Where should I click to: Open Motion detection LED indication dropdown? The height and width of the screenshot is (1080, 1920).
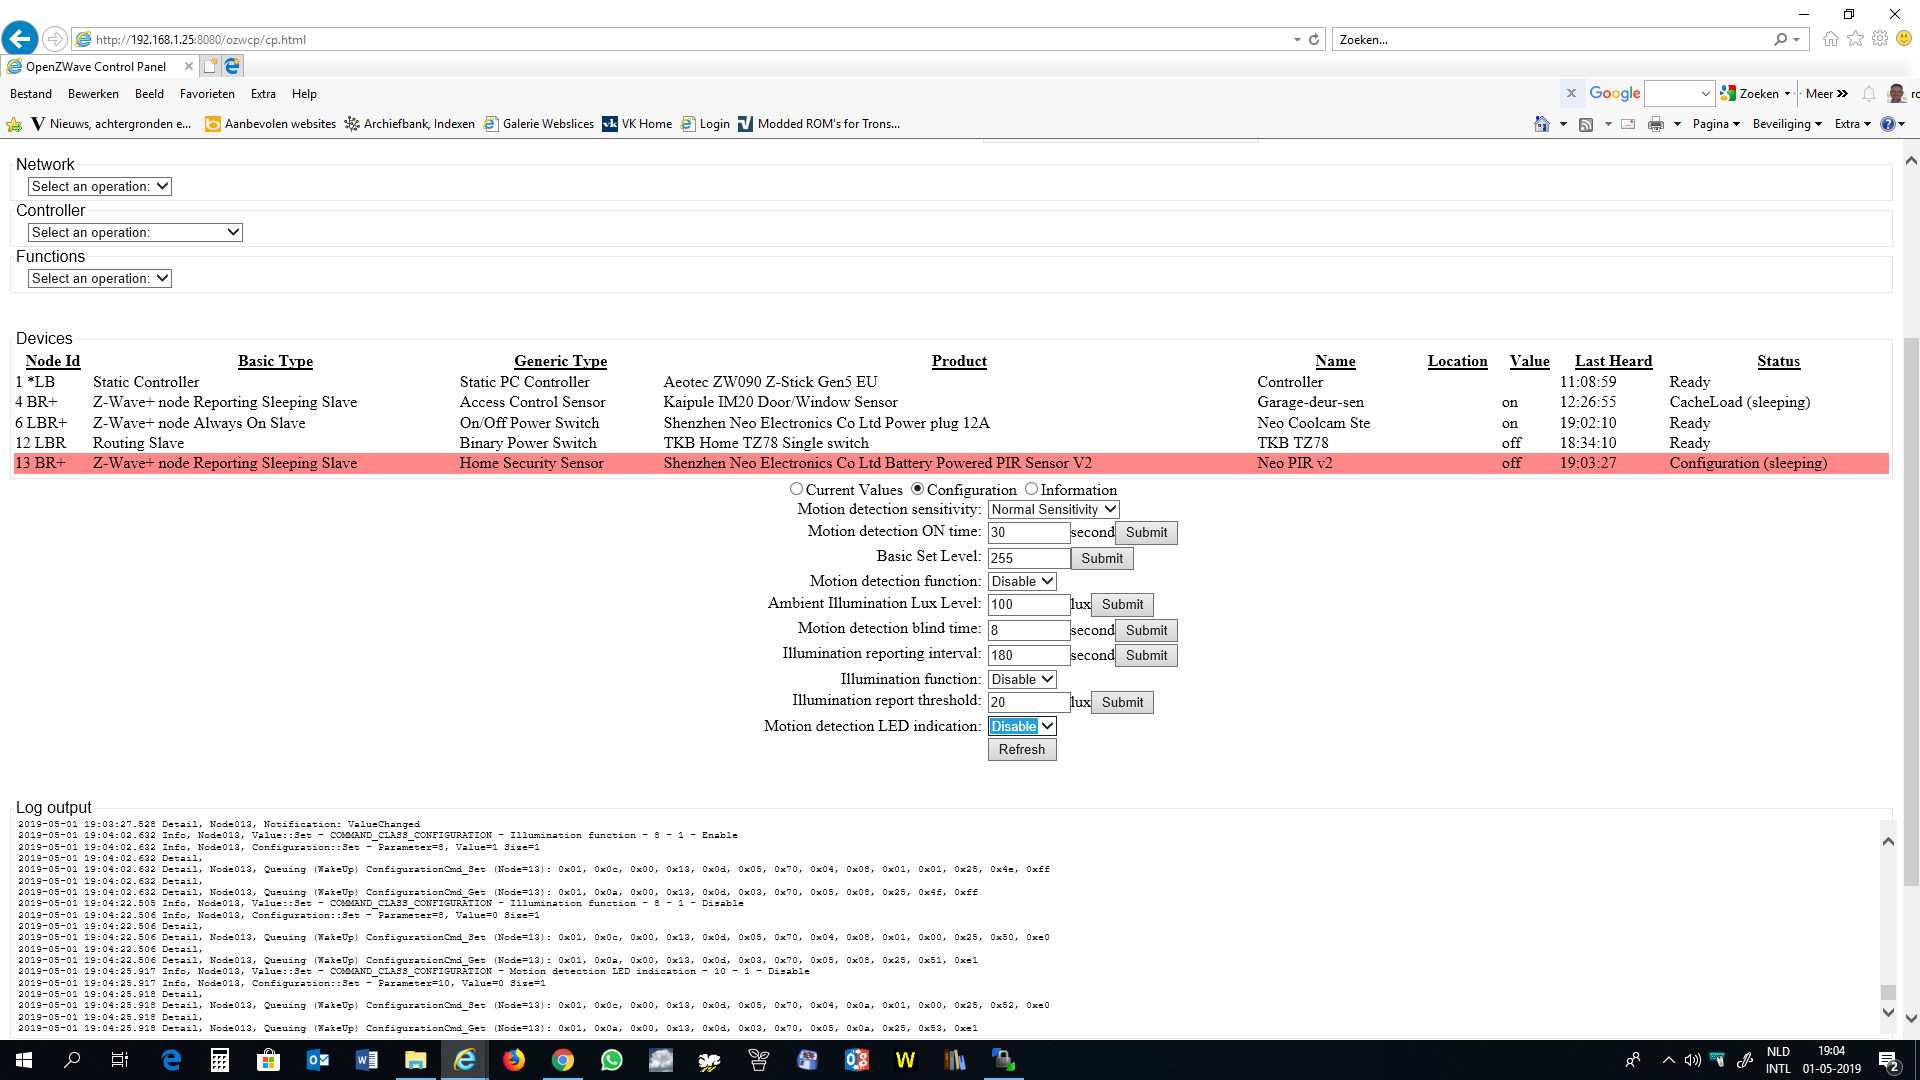[x=1022, y=726]
